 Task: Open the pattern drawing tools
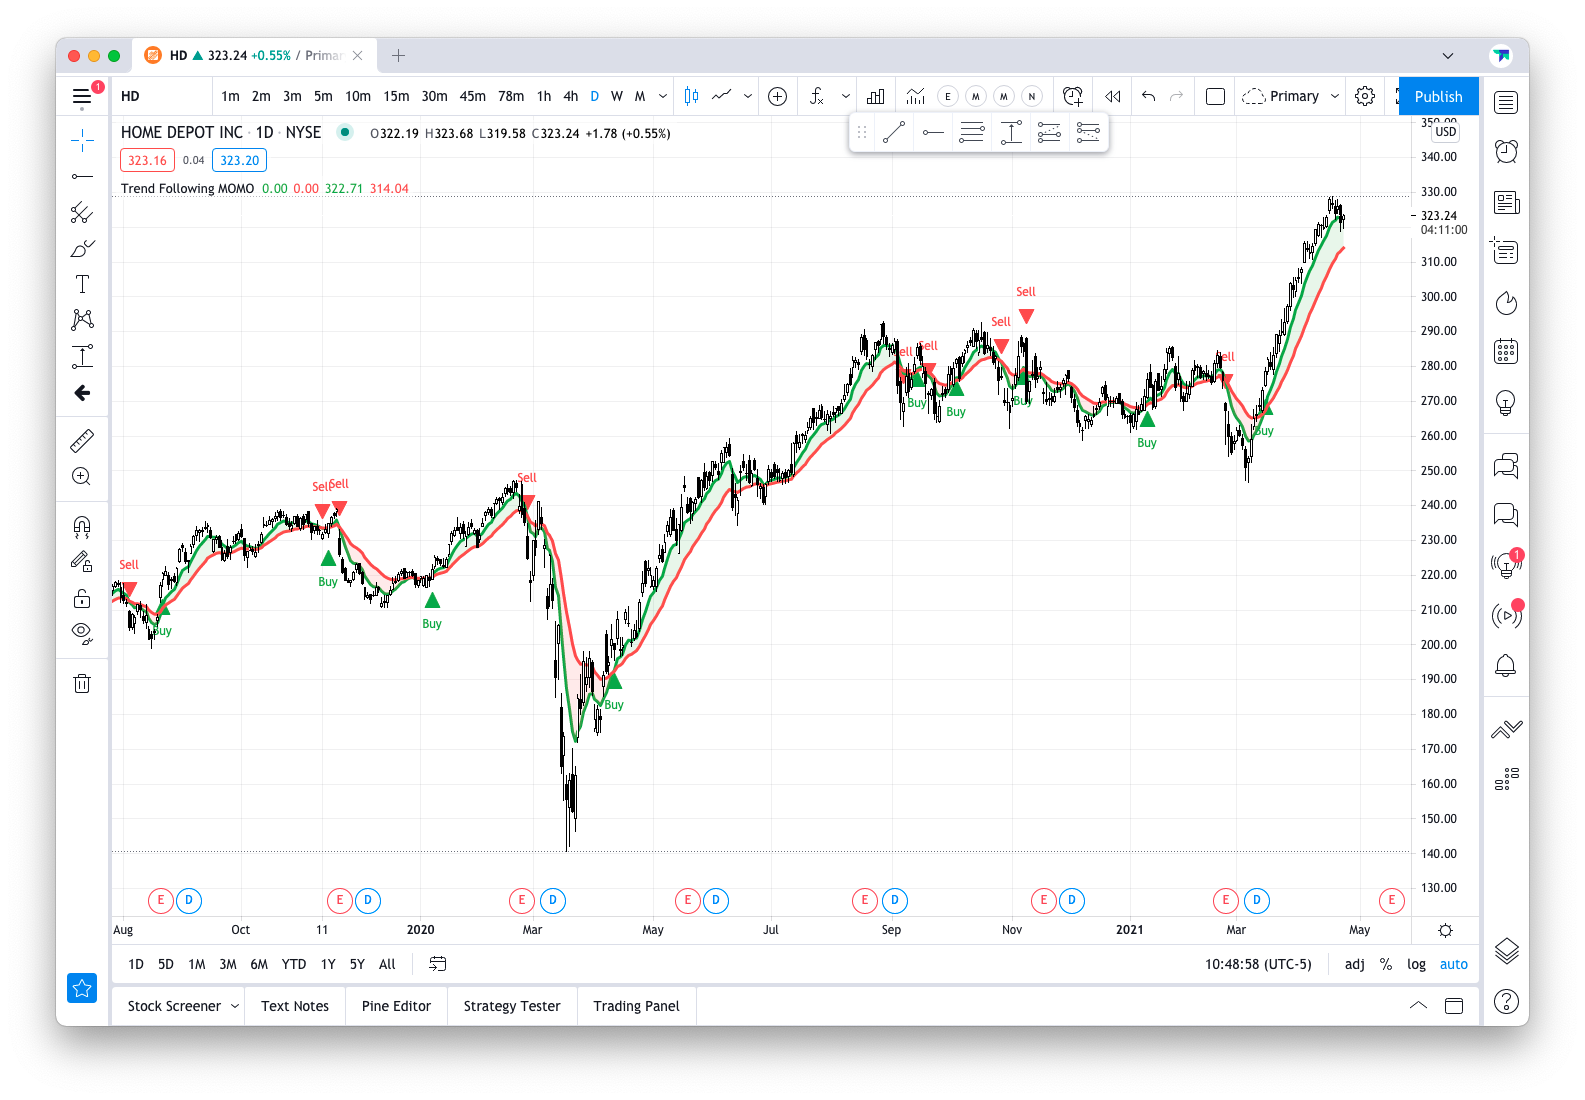point(82,319)
